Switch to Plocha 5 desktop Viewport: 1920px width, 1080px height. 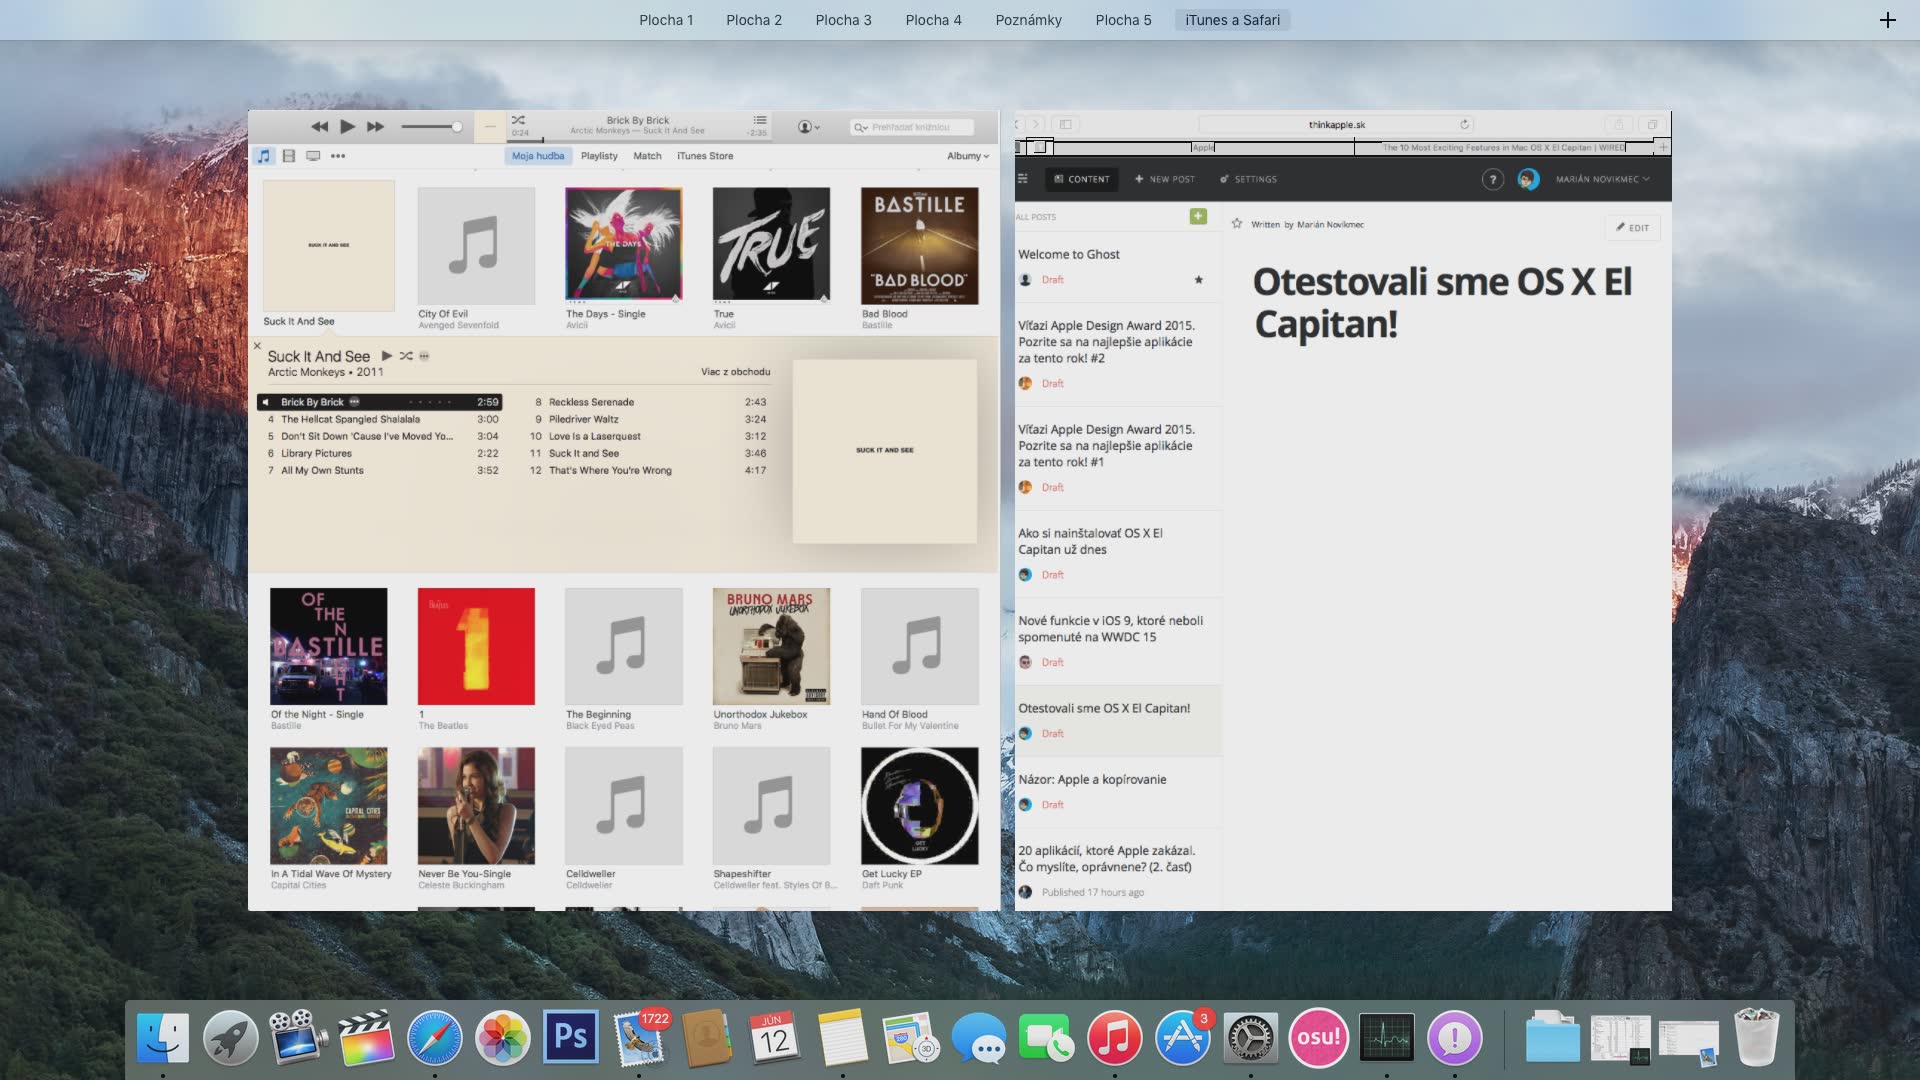point(1123,20)
